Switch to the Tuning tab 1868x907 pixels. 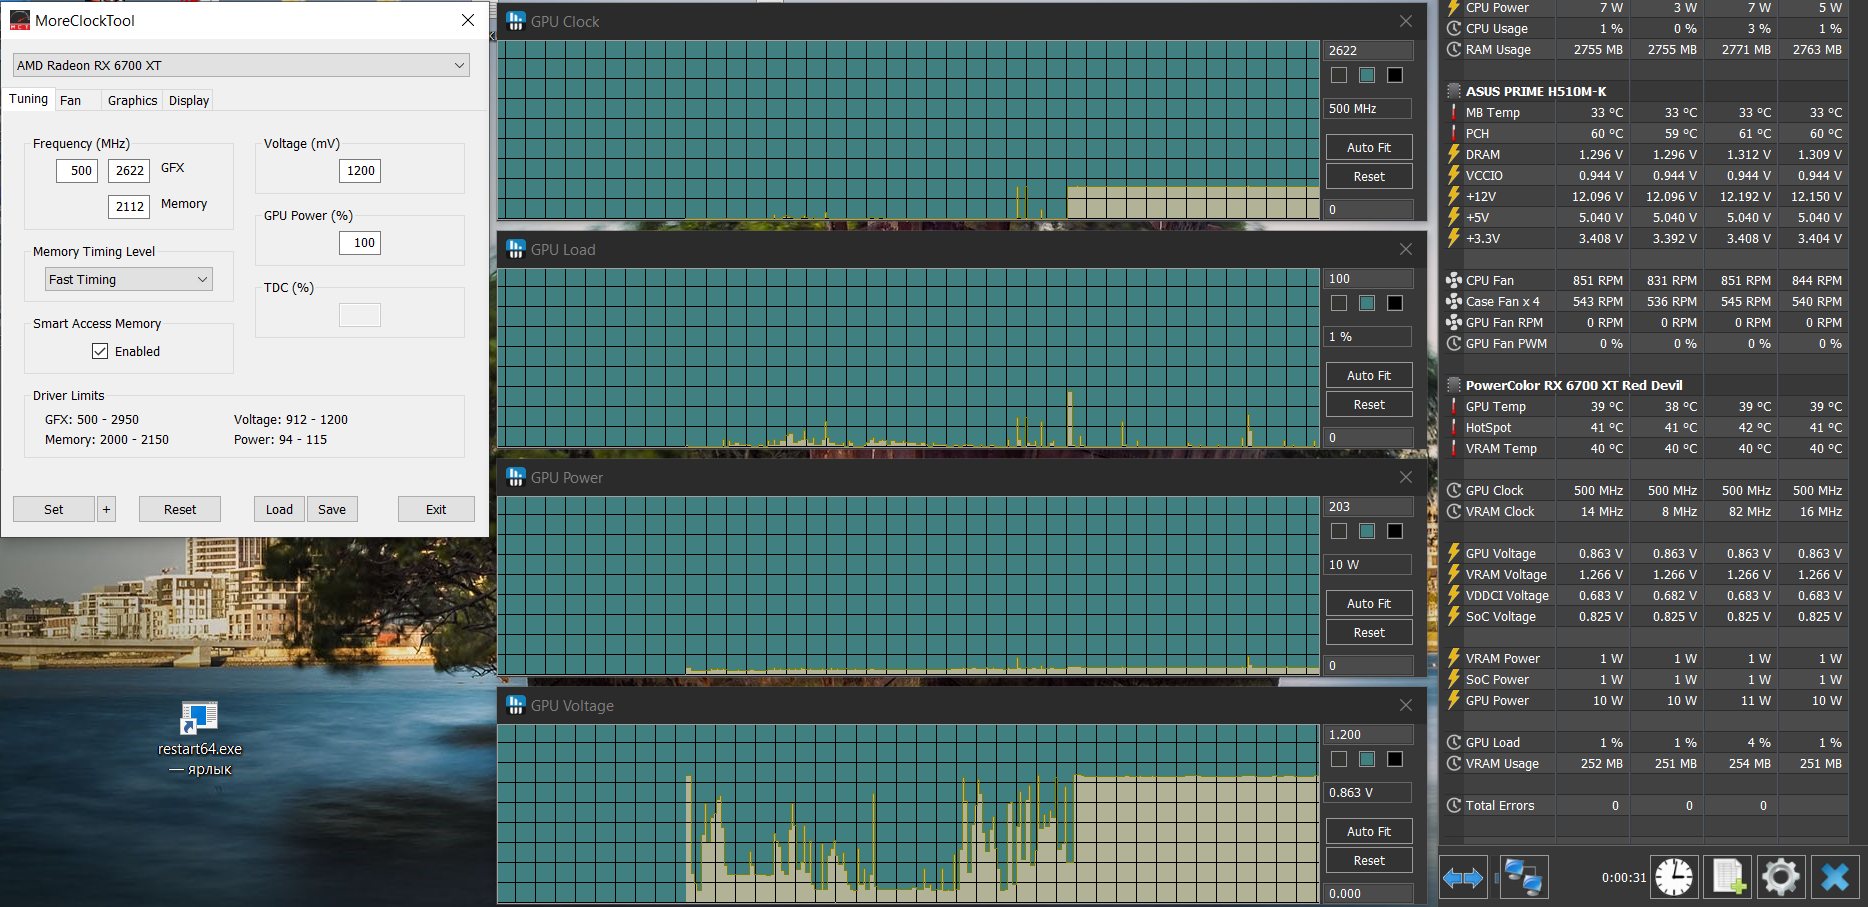coord(28,99)
